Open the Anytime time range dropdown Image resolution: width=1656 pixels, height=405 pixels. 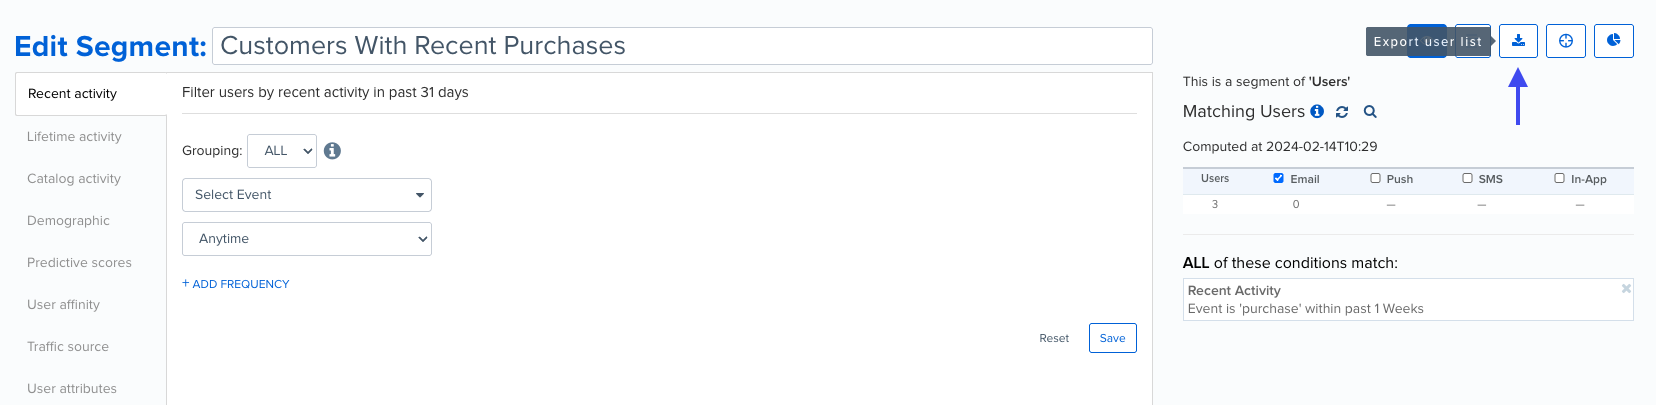click(307, 239)
